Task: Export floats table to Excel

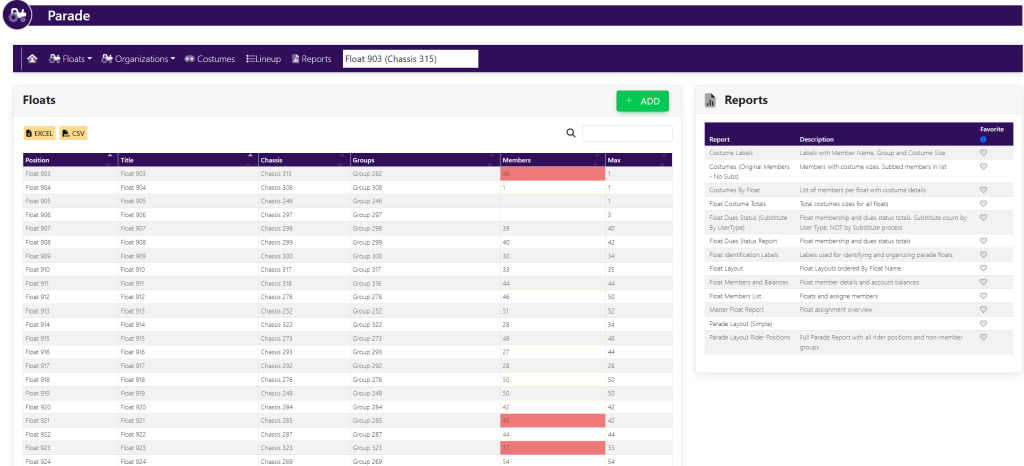Action: (39, 133)
